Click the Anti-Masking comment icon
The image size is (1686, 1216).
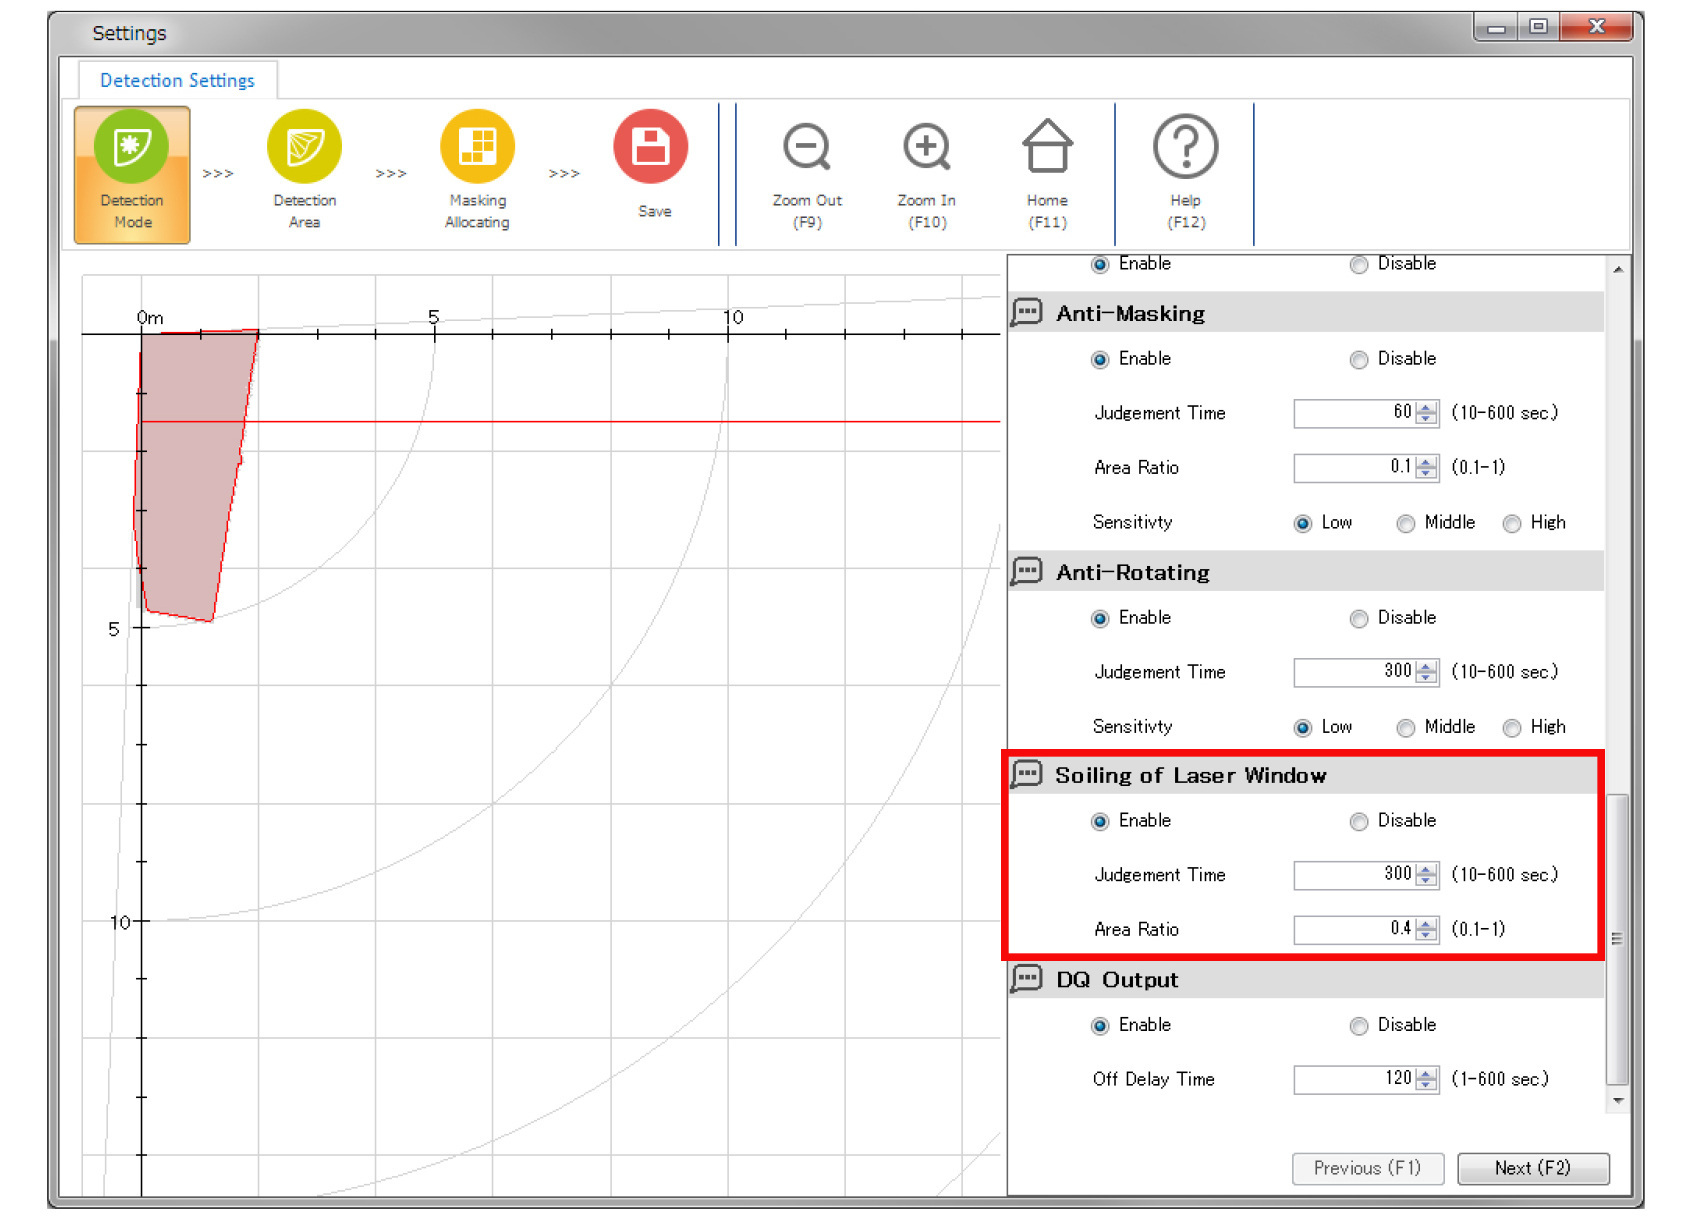[1027, 313]
